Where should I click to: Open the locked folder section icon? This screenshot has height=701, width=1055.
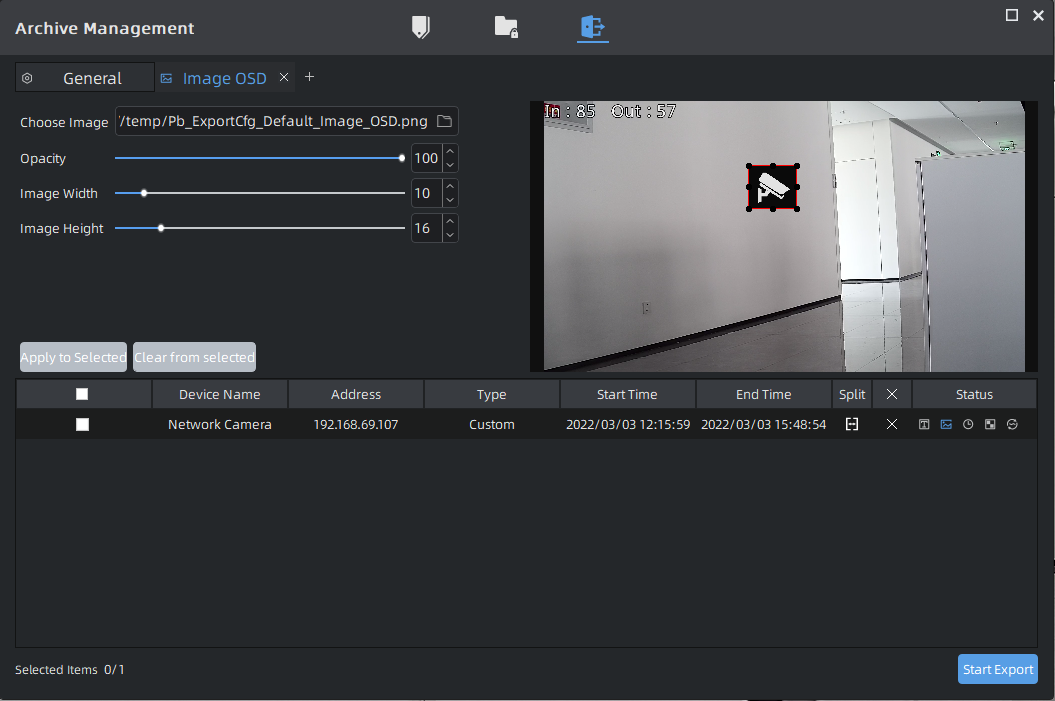click(x=506, y=27)
